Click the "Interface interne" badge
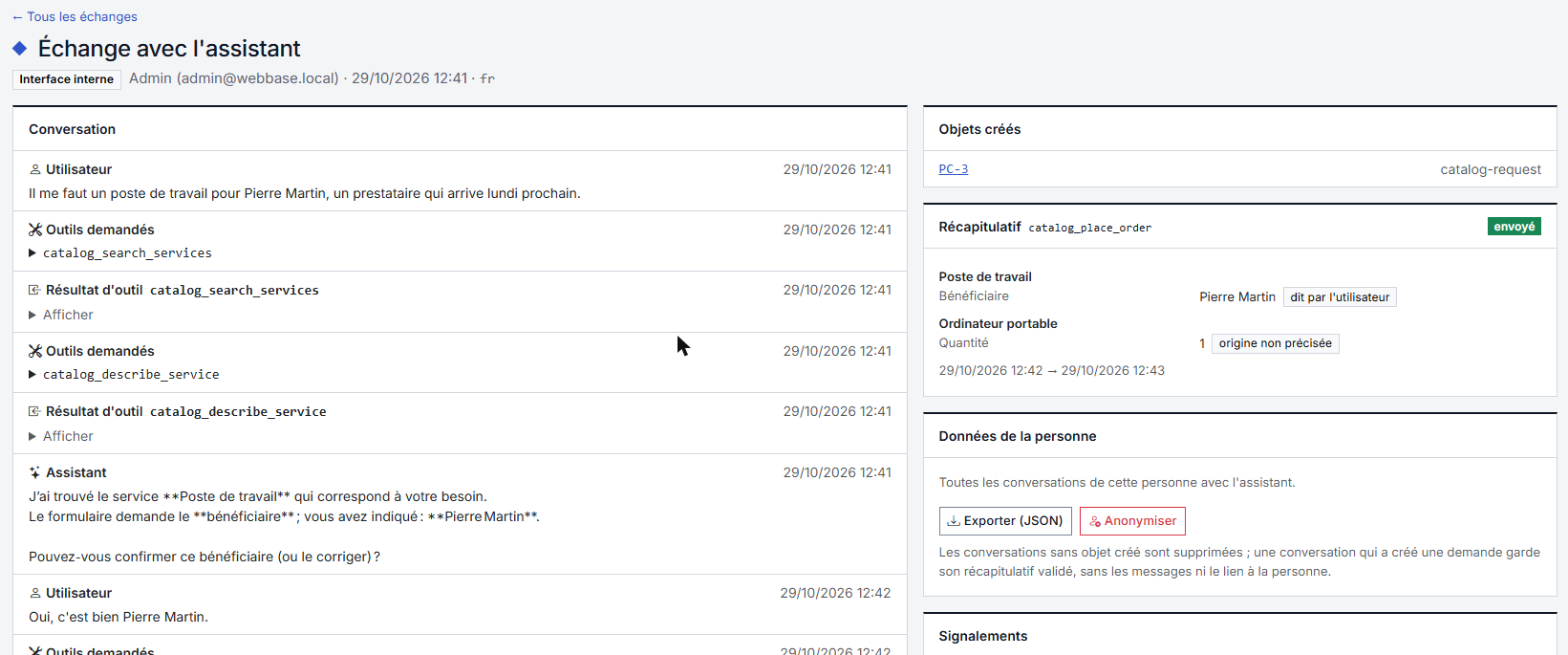Viewport: 1568px width, 655px height. pos(67,79)
